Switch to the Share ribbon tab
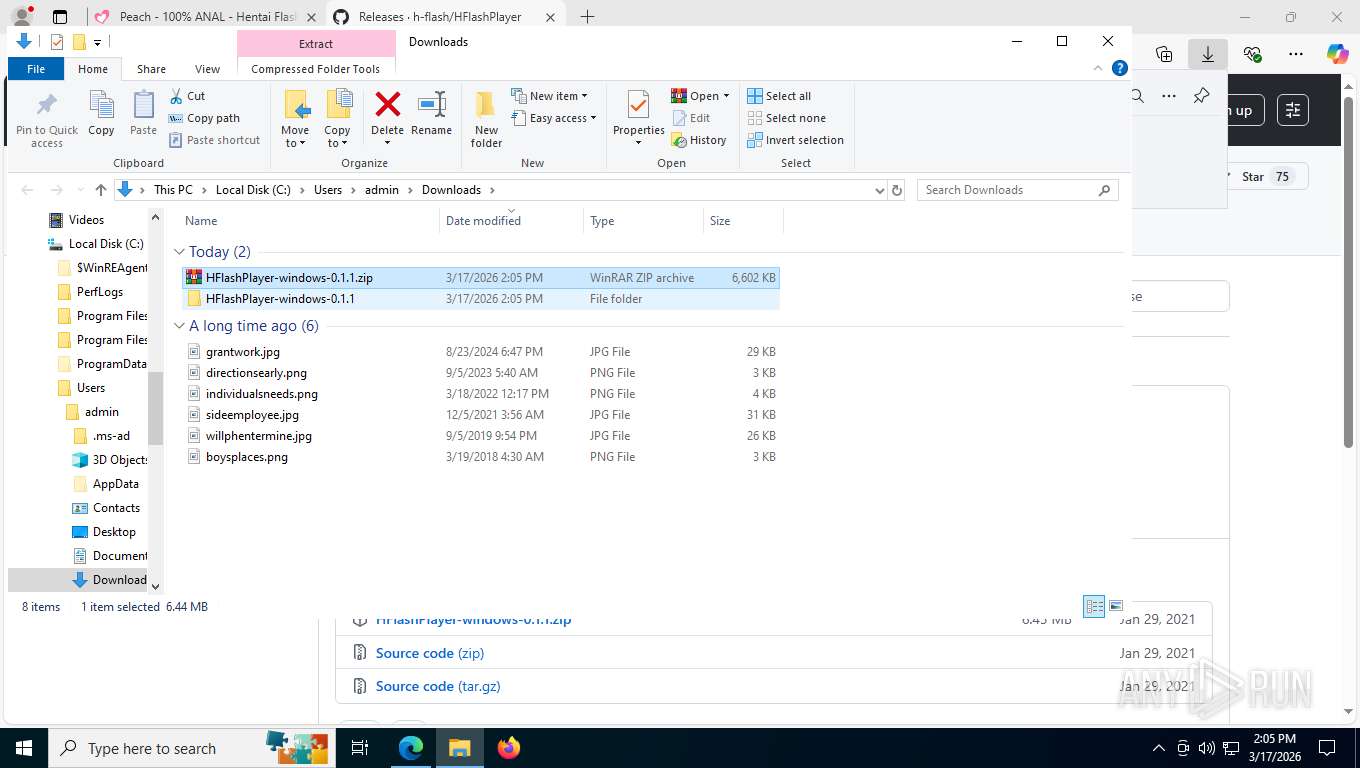 tap(152, 69)
